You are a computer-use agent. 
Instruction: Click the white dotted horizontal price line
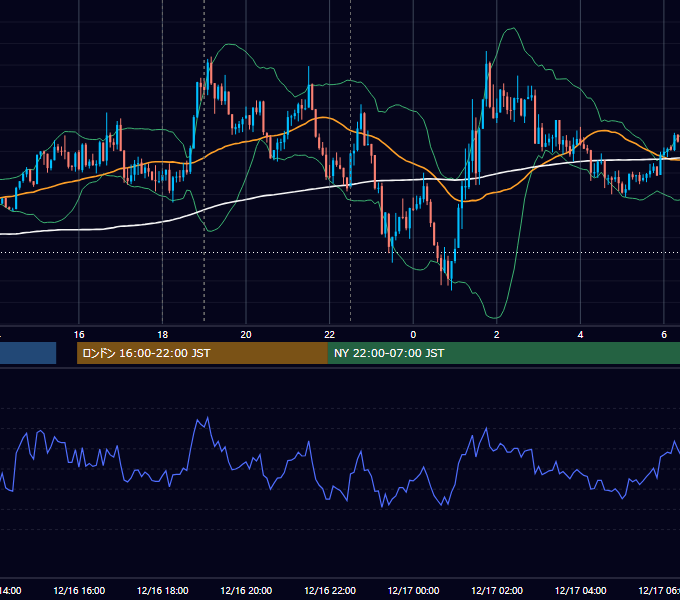click(x=340, y=252)
